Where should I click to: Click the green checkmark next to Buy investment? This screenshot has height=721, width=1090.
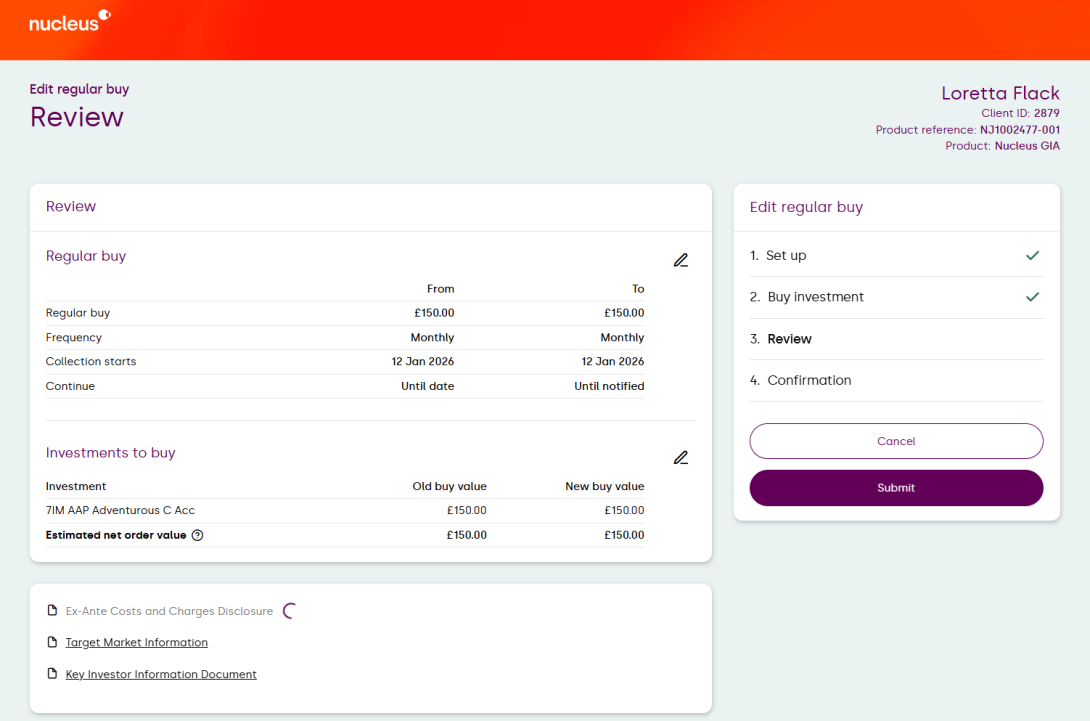pyautogui.click(x=1032, y=297)
